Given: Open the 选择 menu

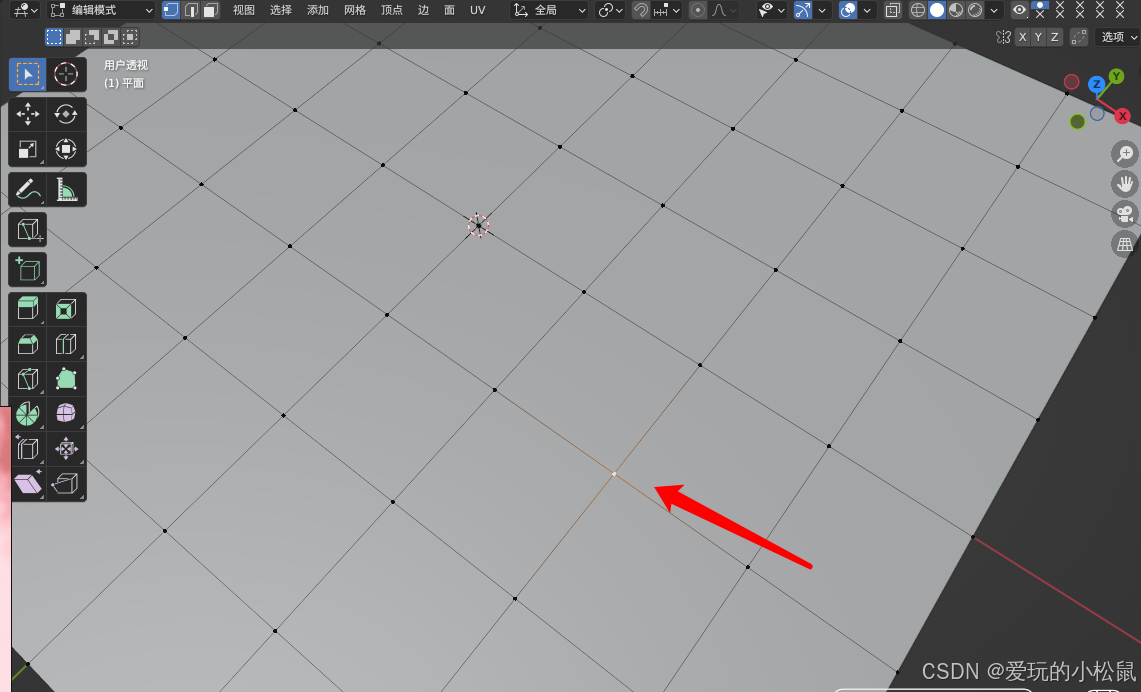Looking at the screenshot, I should [280, 10].
